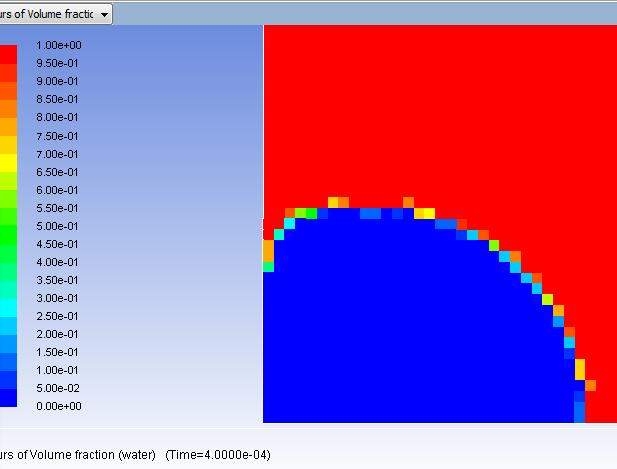Click the 4.00e-01 legend value
The image size is (617, 469).
(x=57, y=262)
